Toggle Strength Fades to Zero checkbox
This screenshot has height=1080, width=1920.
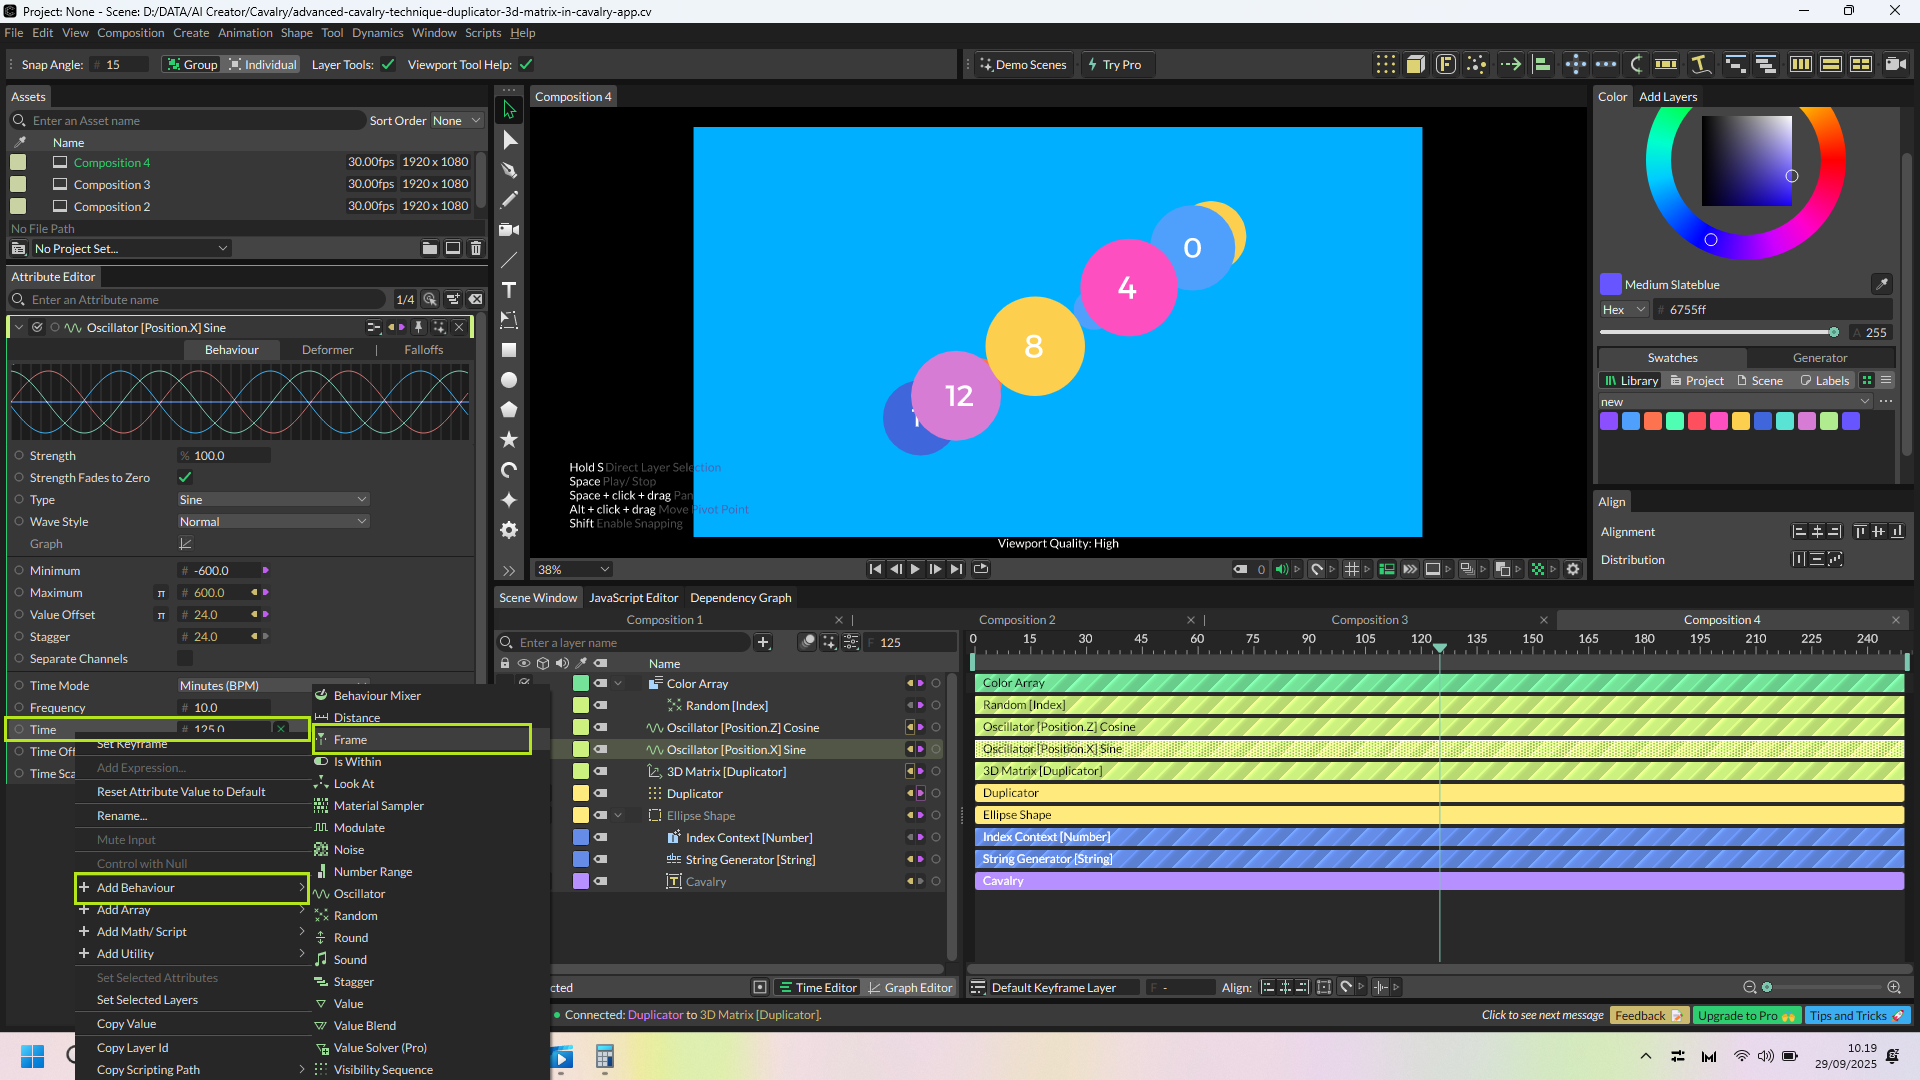[185, 478]
